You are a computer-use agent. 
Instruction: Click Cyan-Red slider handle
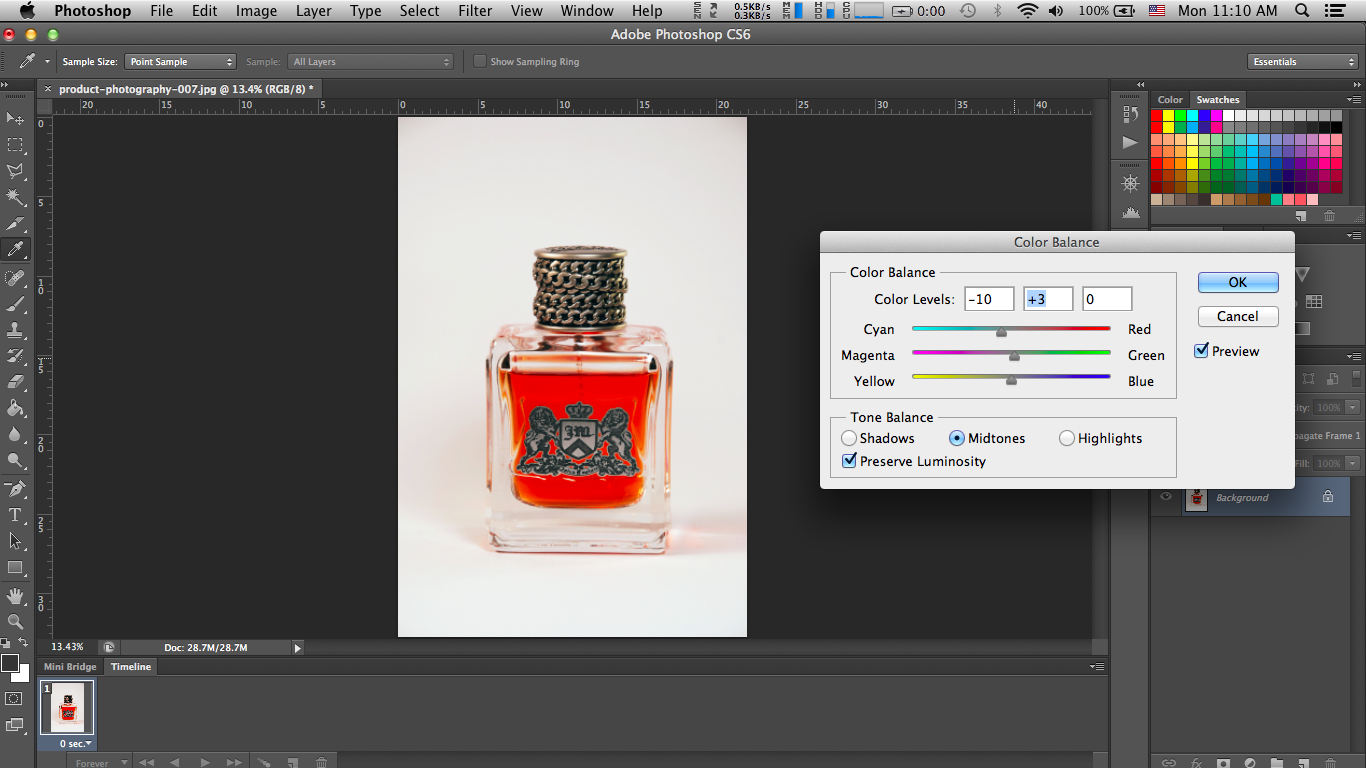(x=1001, y=331)
